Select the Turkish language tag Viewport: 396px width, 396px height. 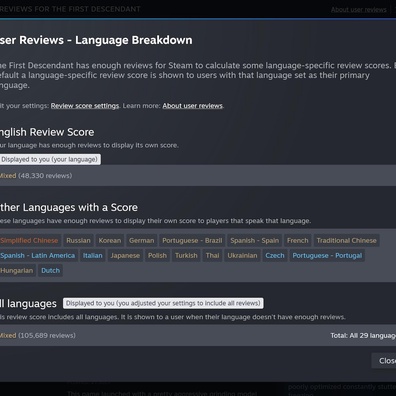point(186,255)
